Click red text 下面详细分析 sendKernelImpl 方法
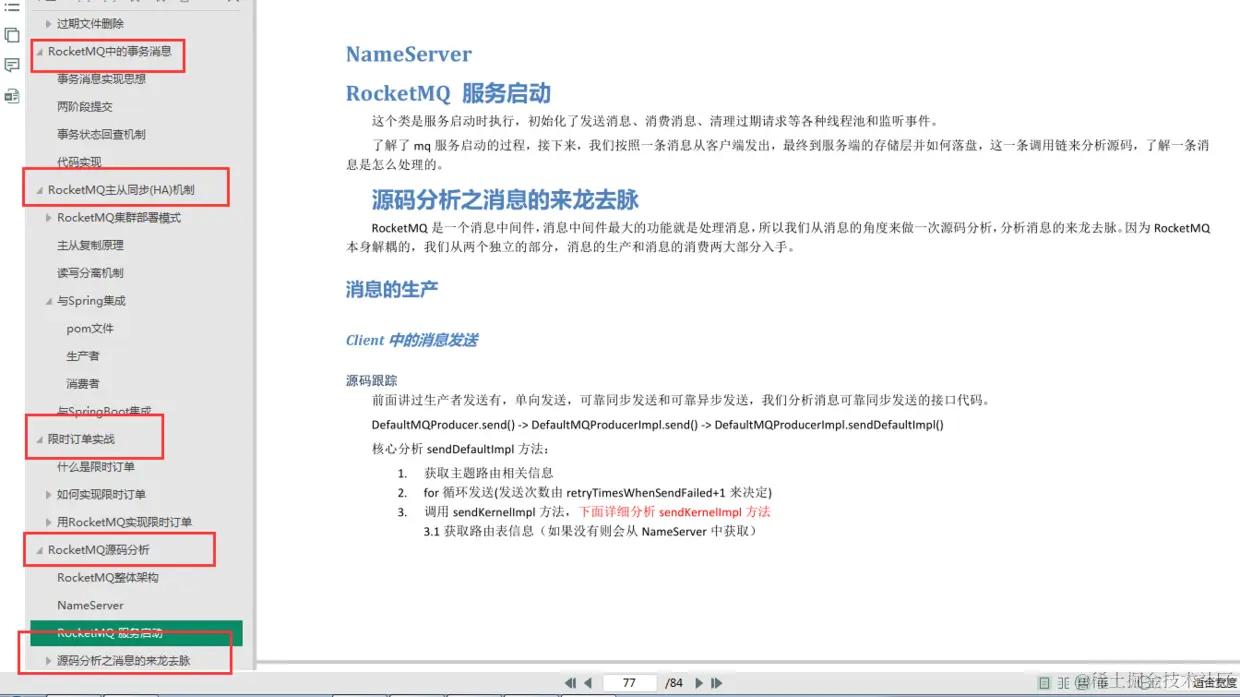This screenshot has width=1240, height=697. click(675, 511)
